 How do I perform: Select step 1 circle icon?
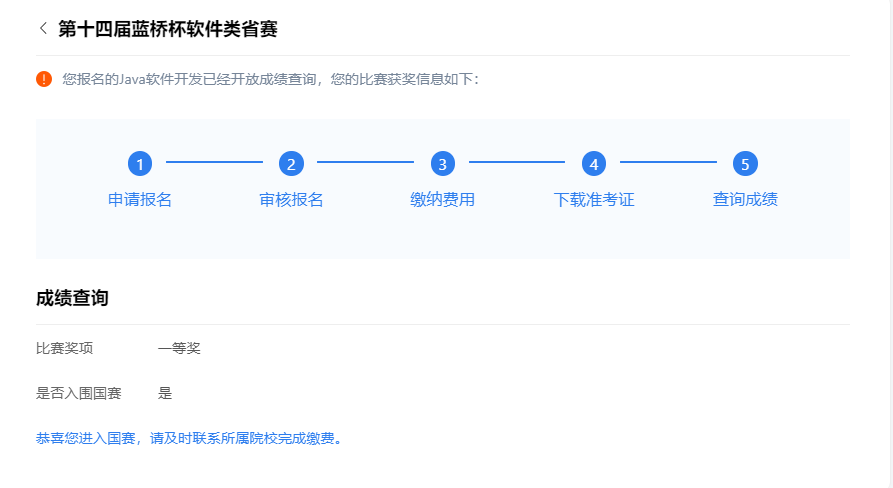click(140, 164)
